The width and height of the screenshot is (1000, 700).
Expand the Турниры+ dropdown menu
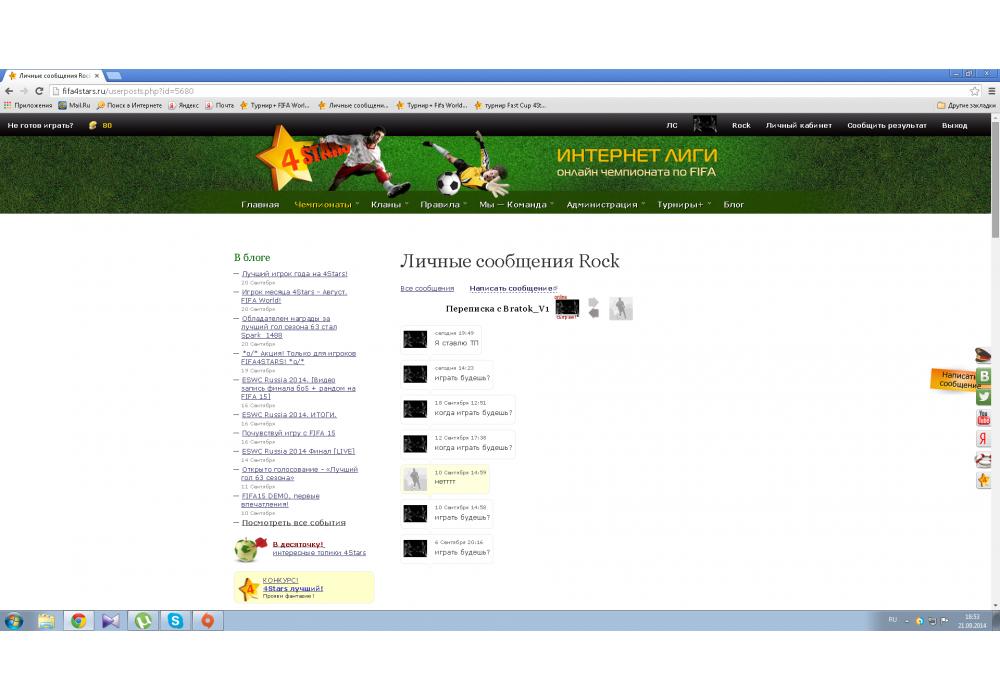pos(684,205)
